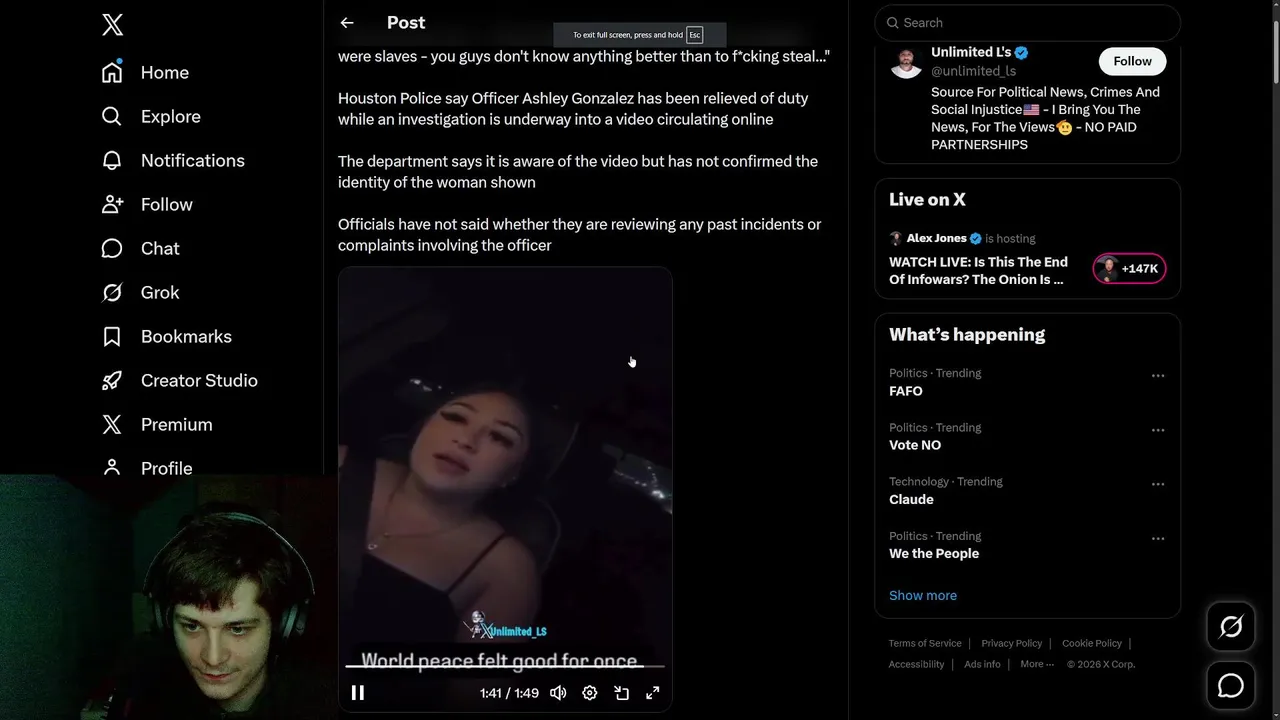1280x720 pixels.
Task: Go to Explore in the sidebar
Action: tap(150, 116)
